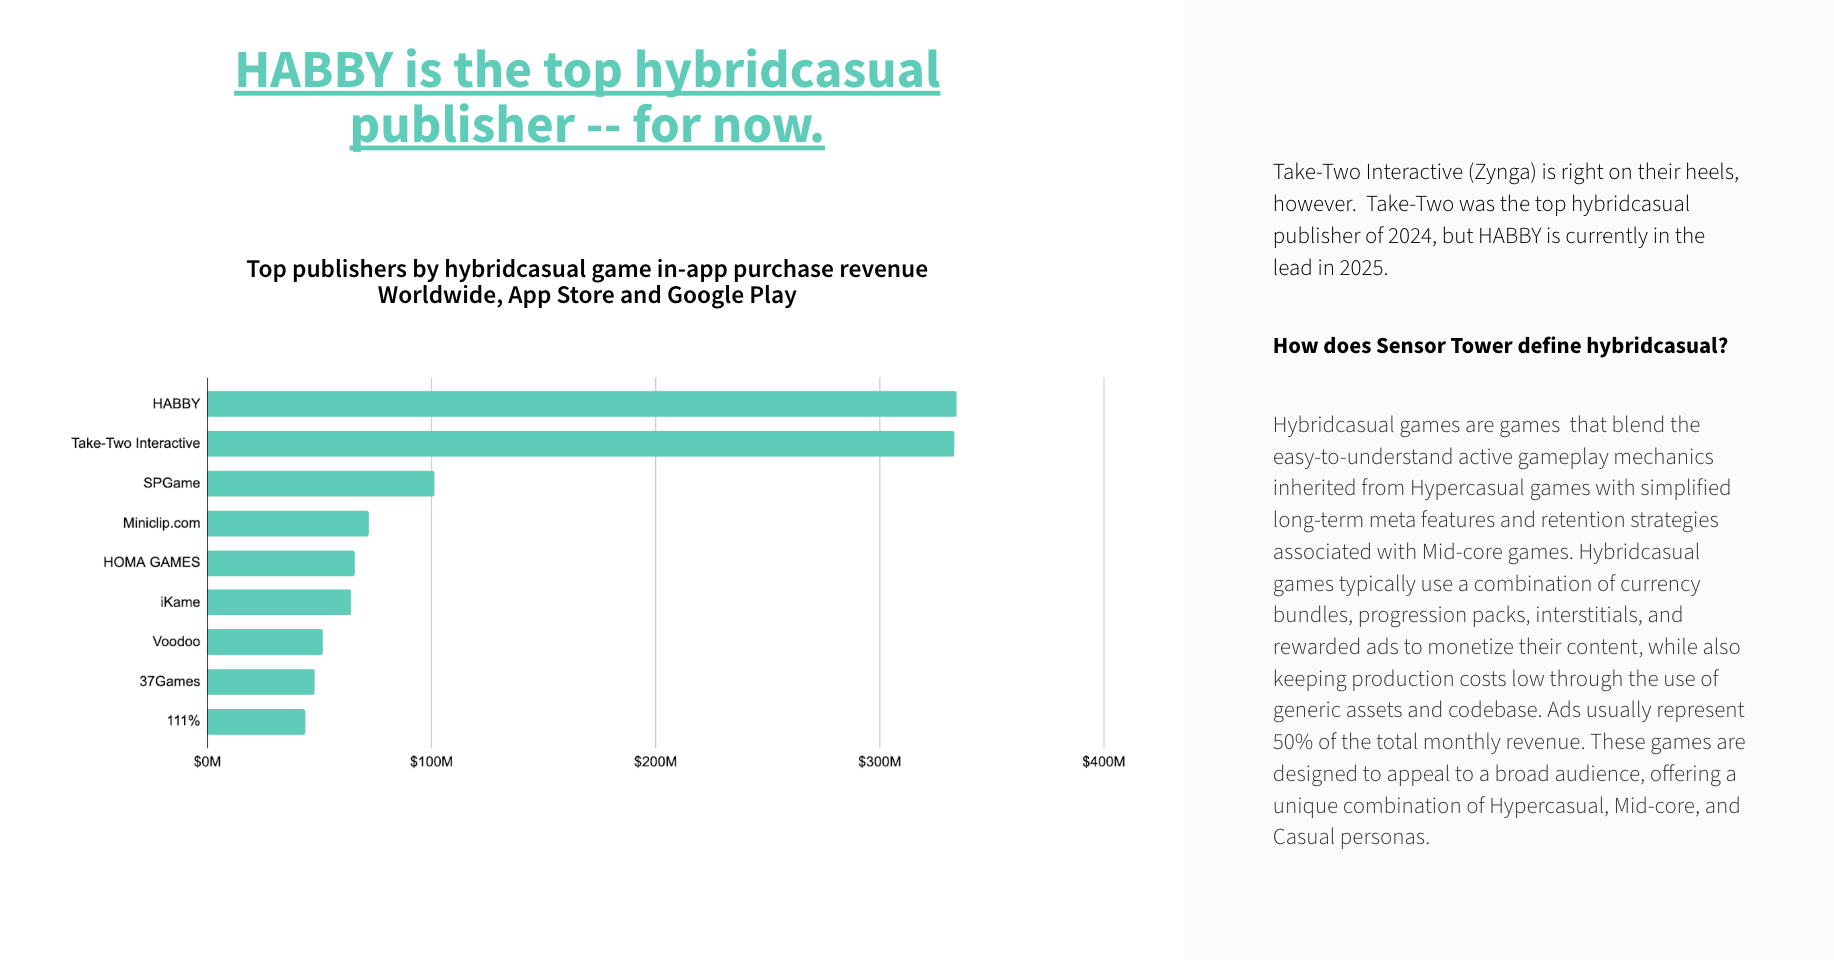Screen dimensions: 1834x960
Task: Click the 37Games revenue bar
Action: coord(261,682)
